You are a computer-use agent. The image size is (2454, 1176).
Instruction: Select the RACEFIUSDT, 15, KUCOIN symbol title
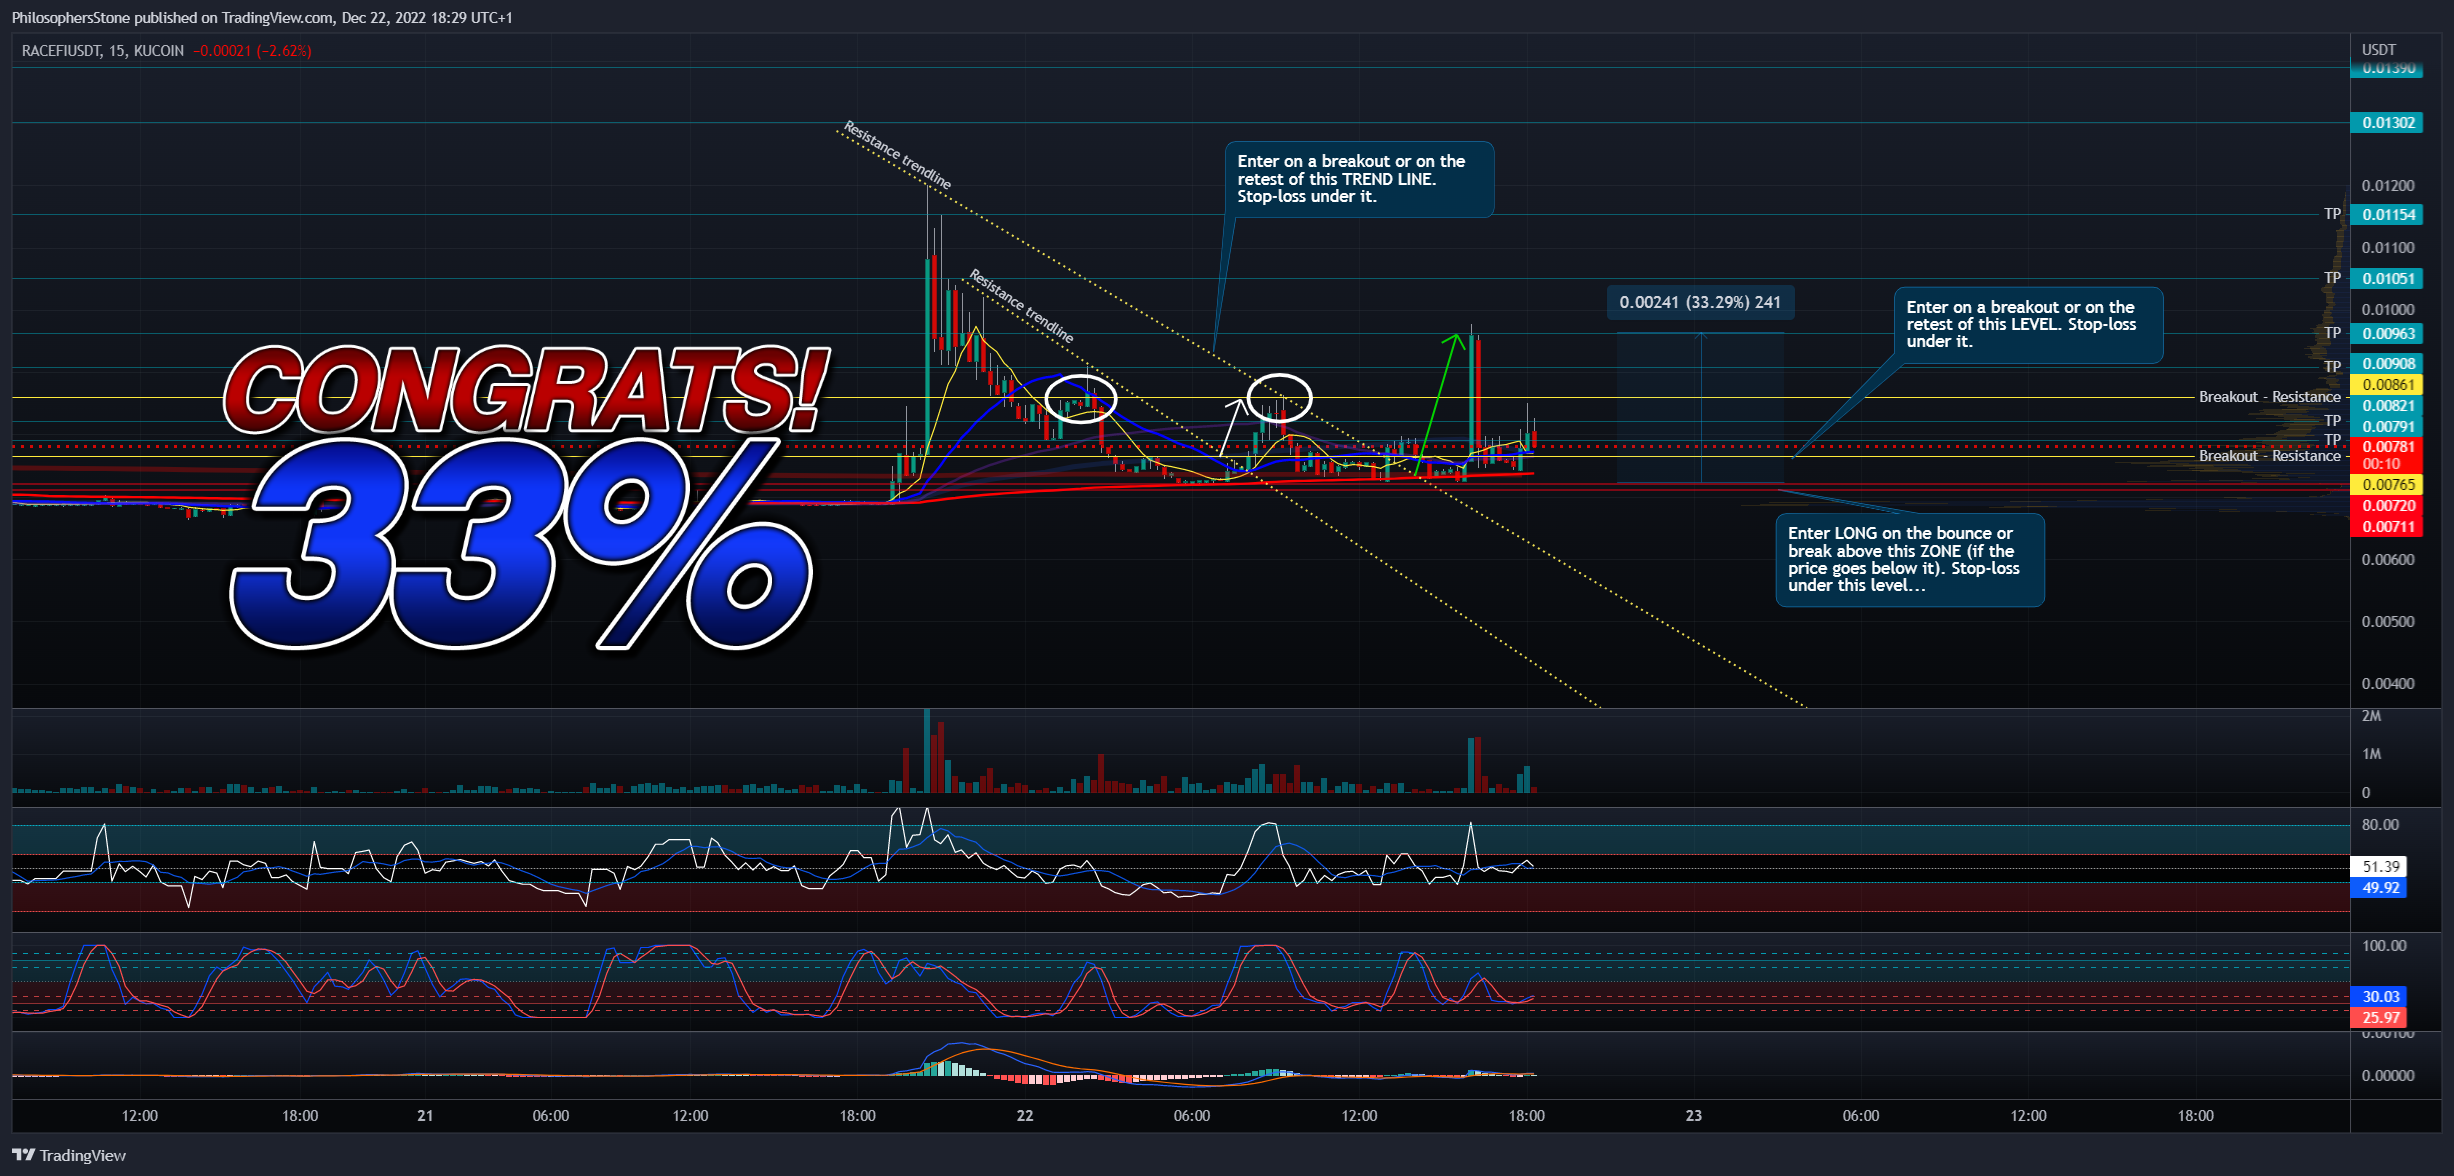click(x=103, y=51)
